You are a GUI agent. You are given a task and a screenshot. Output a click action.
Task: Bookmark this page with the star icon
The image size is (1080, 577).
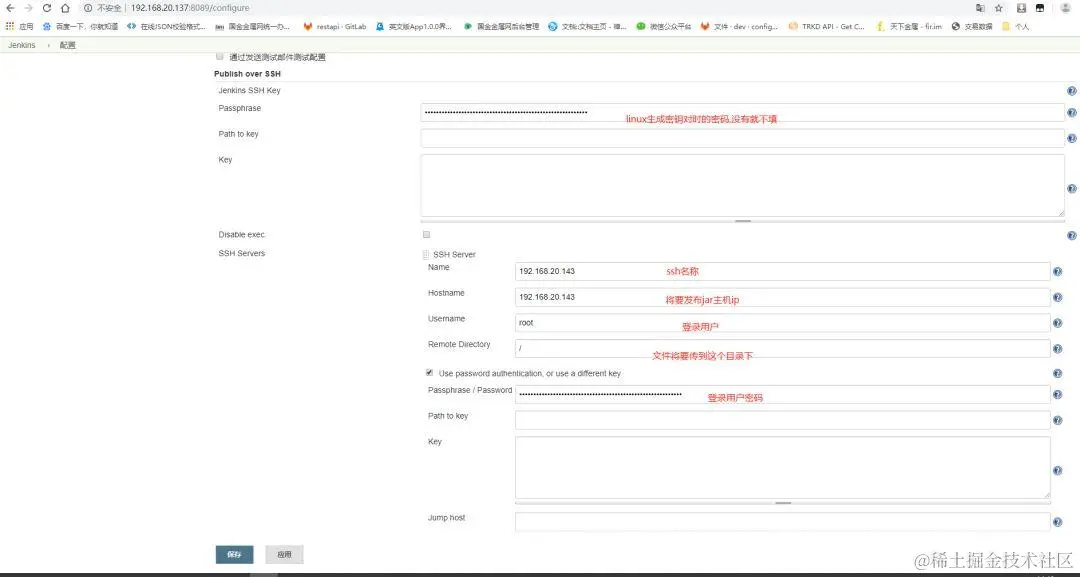[999, 8]
